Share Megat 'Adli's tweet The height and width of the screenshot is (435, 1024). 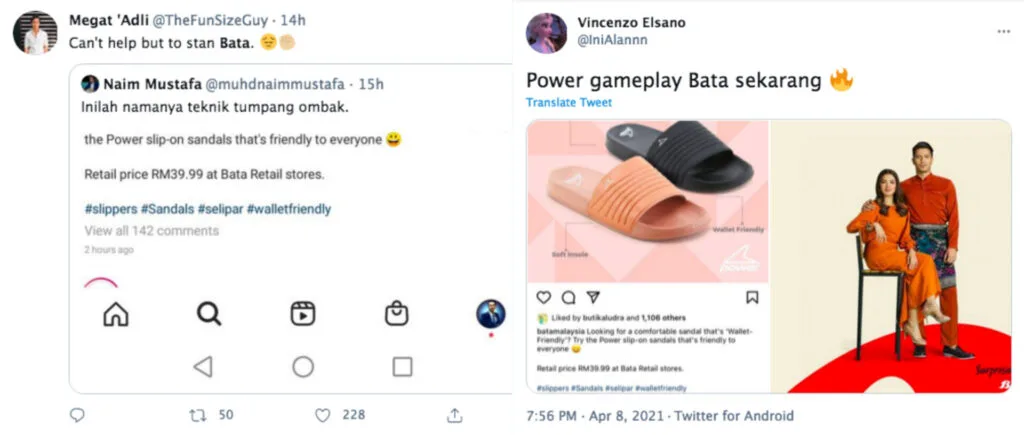coord(454,415)
